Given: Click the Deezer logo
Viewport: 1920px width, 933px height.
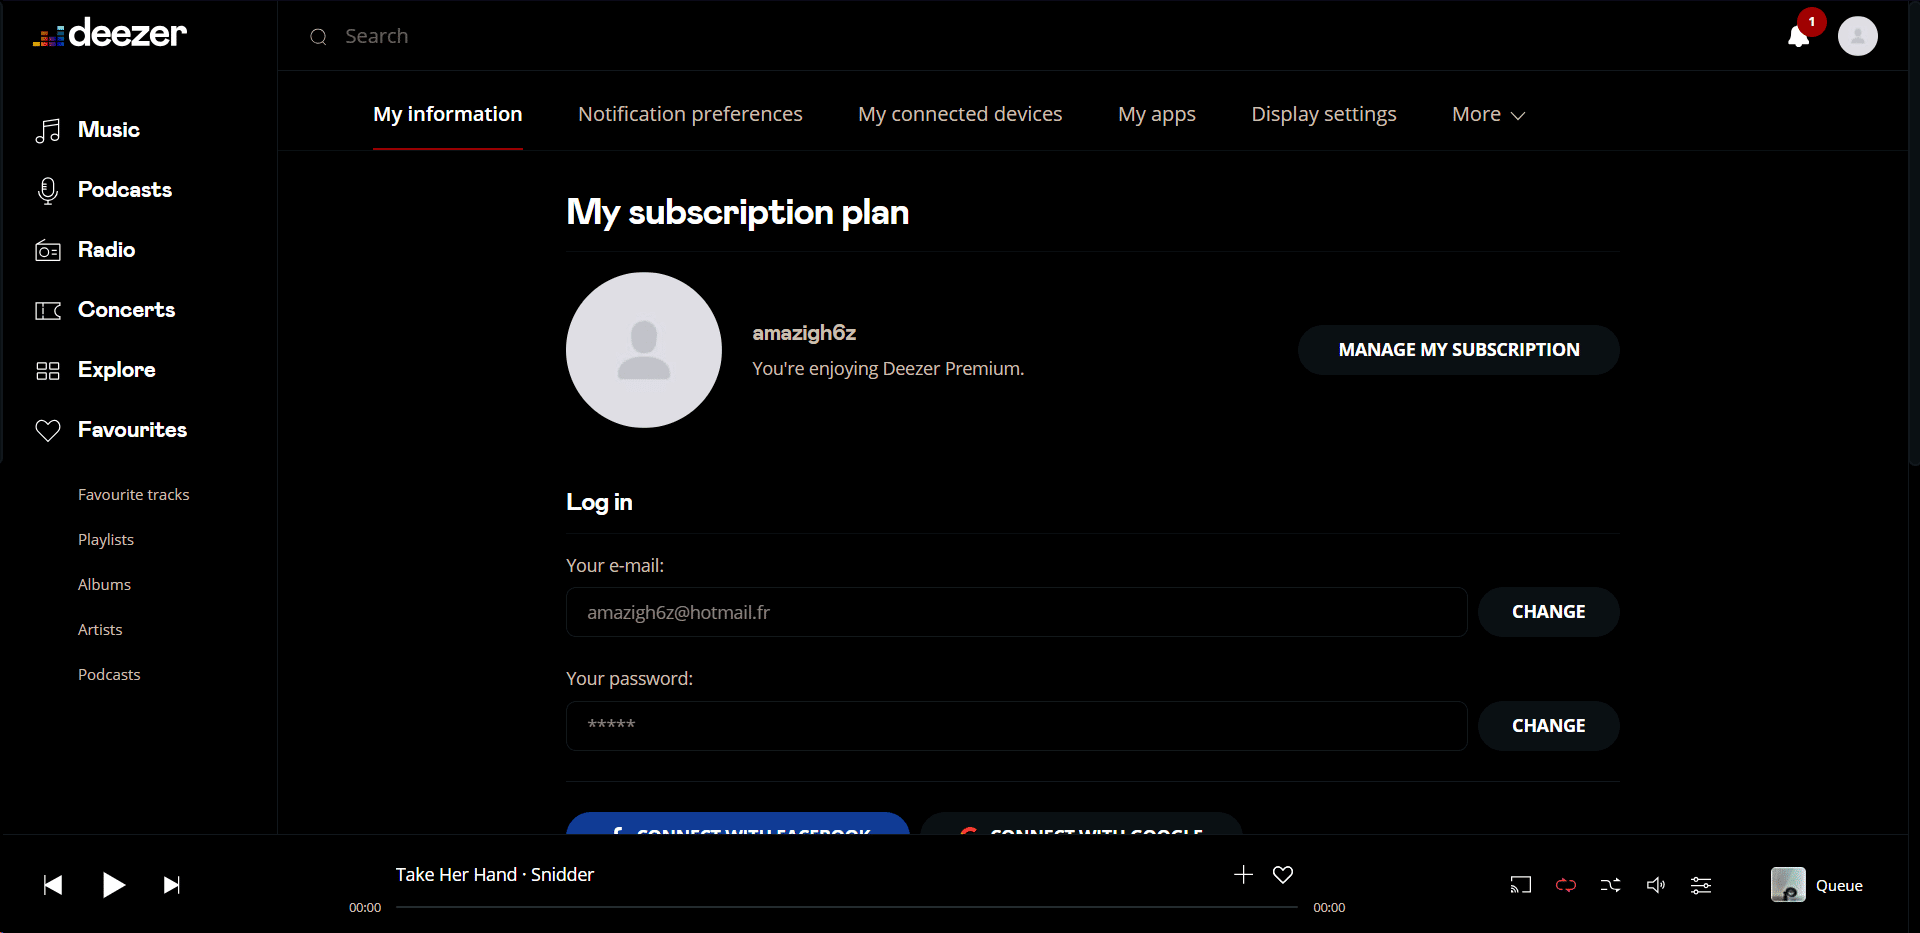Looking at the screenshot, I should pyautogui.click(x=110, y=34).
